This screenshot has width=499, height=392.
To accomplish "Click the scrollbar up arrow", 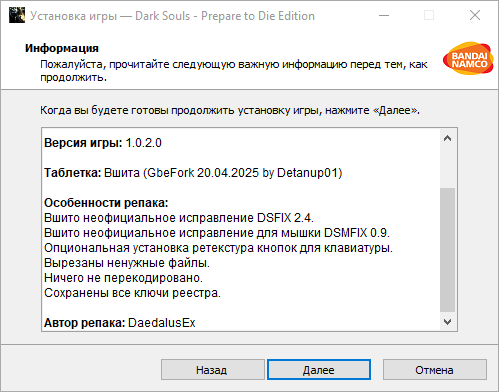I will point(447,138).
